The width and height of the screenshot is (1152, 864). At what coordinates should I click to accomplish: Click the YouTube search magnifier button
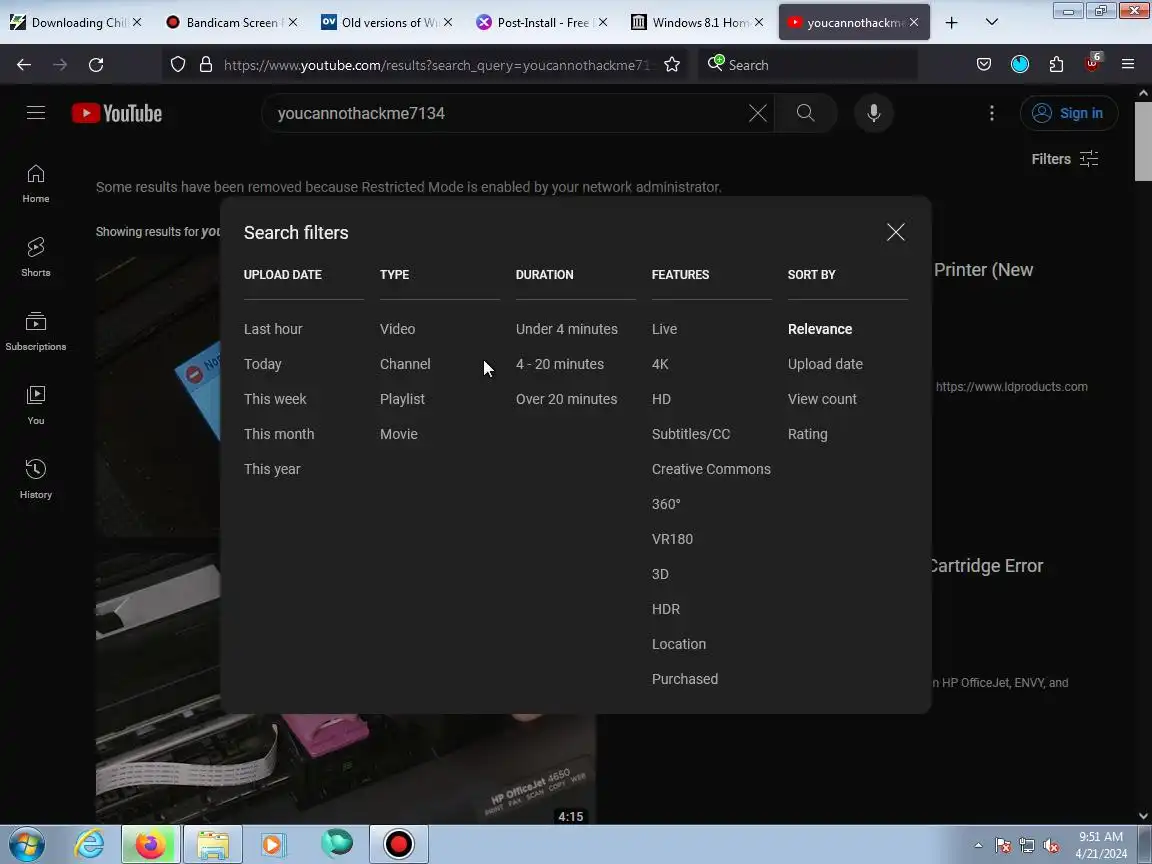[x=805, y=113]
